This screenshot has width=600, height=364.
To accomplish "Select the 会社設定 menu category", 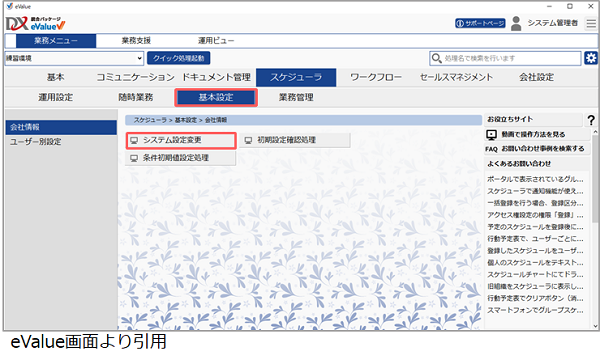I will [x=536, y=77].
